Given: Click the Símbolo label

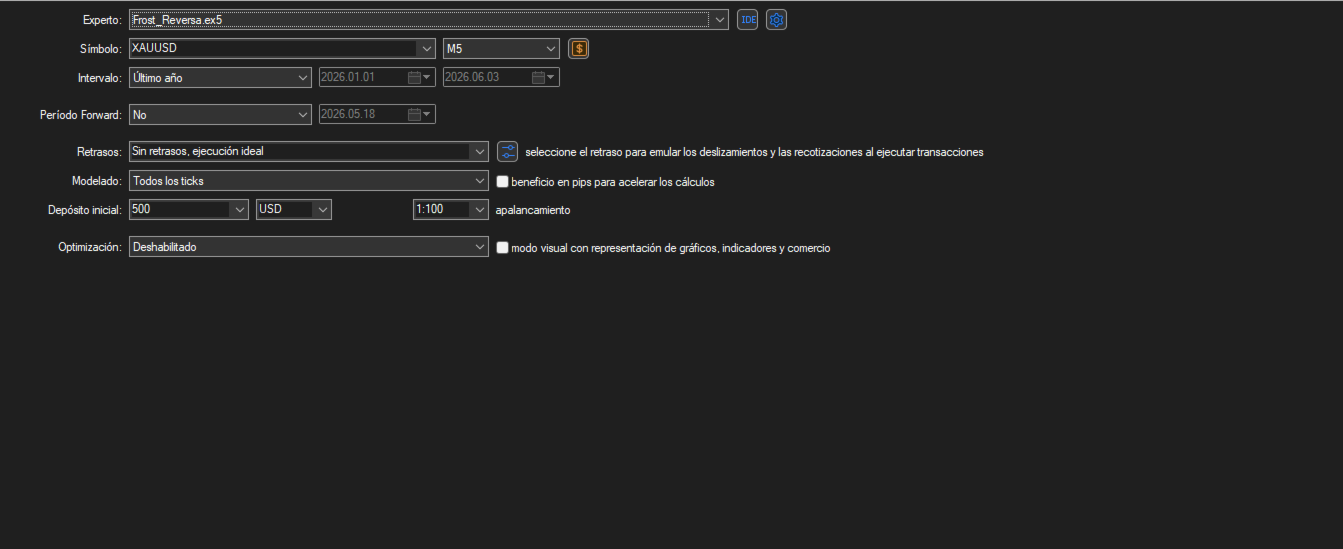Looking at the screenshot, I should pyautogui.click(x=101, y=49).
